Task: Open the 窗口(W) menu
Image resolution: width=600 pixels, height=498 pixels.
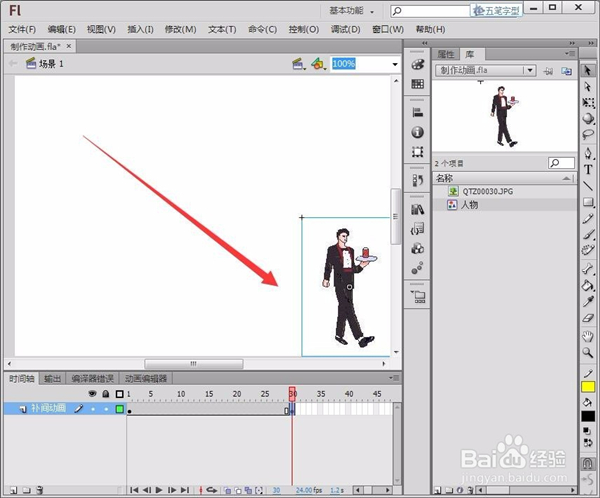Action: click(388, 29)
